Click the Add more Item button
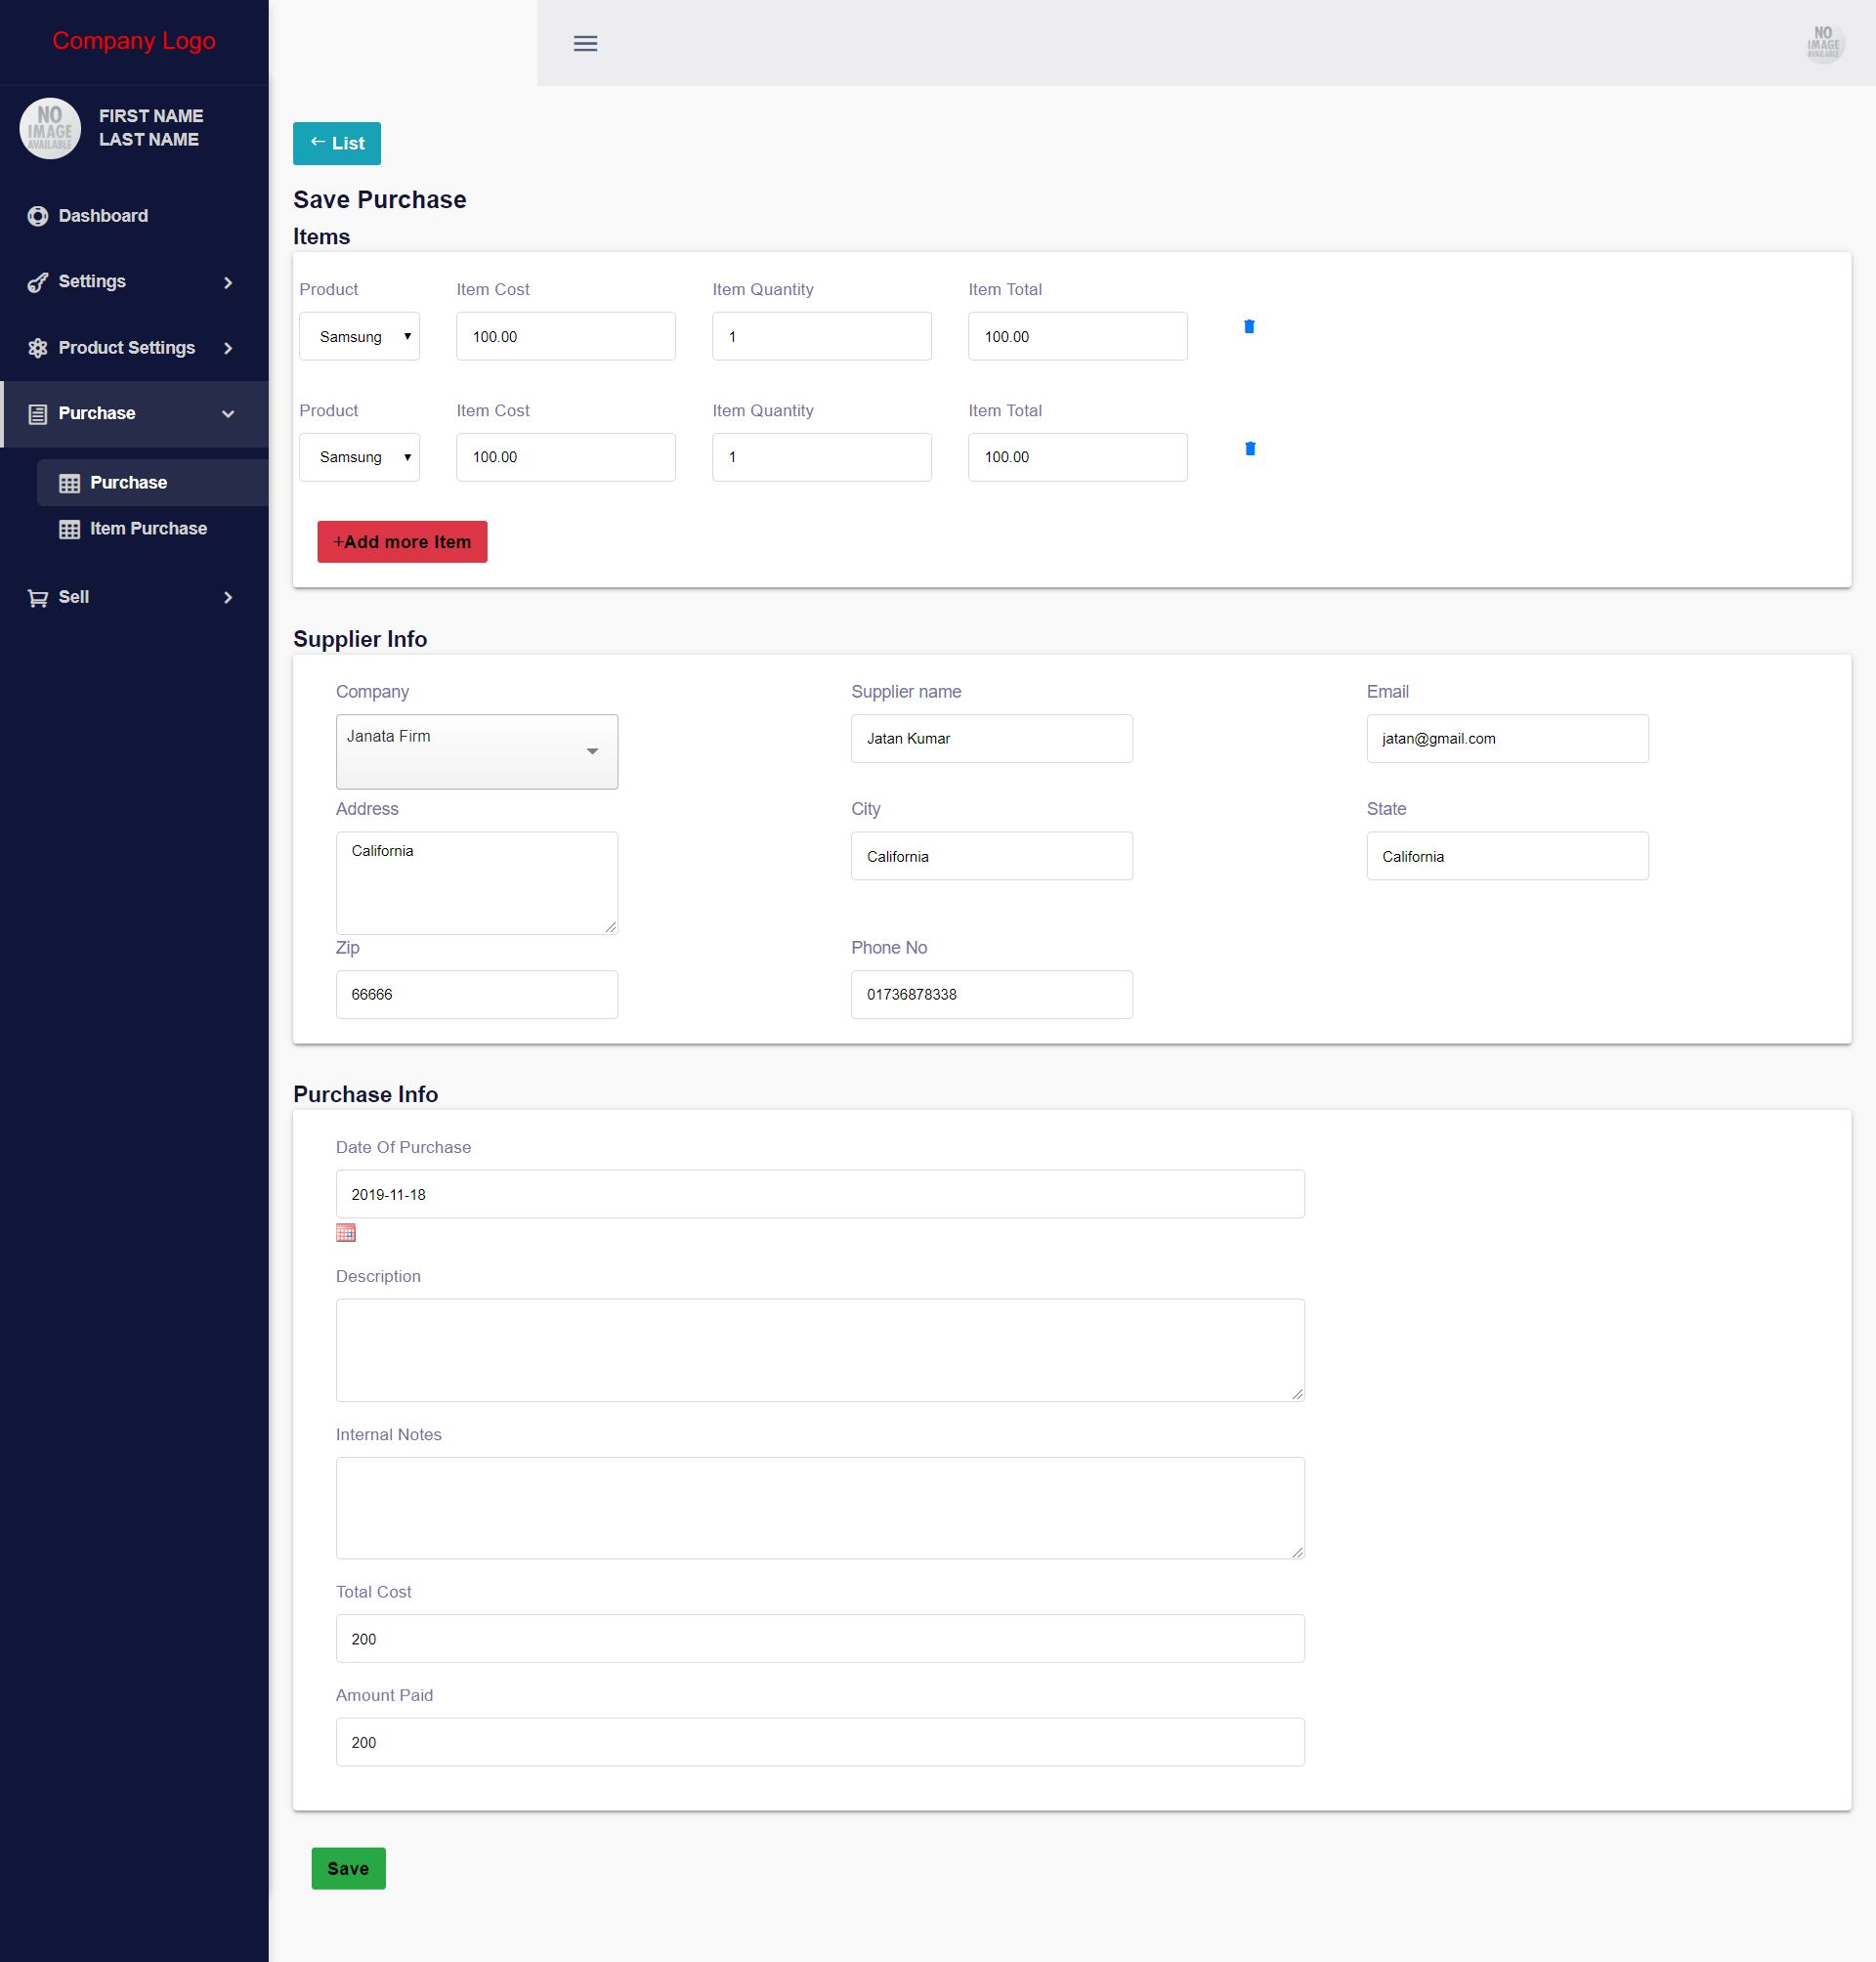 pyautogui.click(x=402, y=542)
